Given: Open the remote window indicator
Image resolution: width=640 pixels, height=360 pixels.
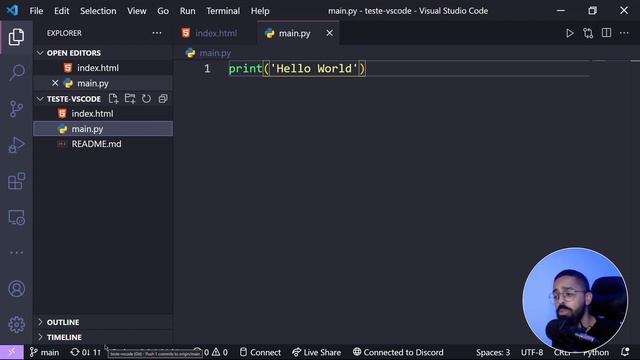Looking at the screenshot, I should (12, 352).
